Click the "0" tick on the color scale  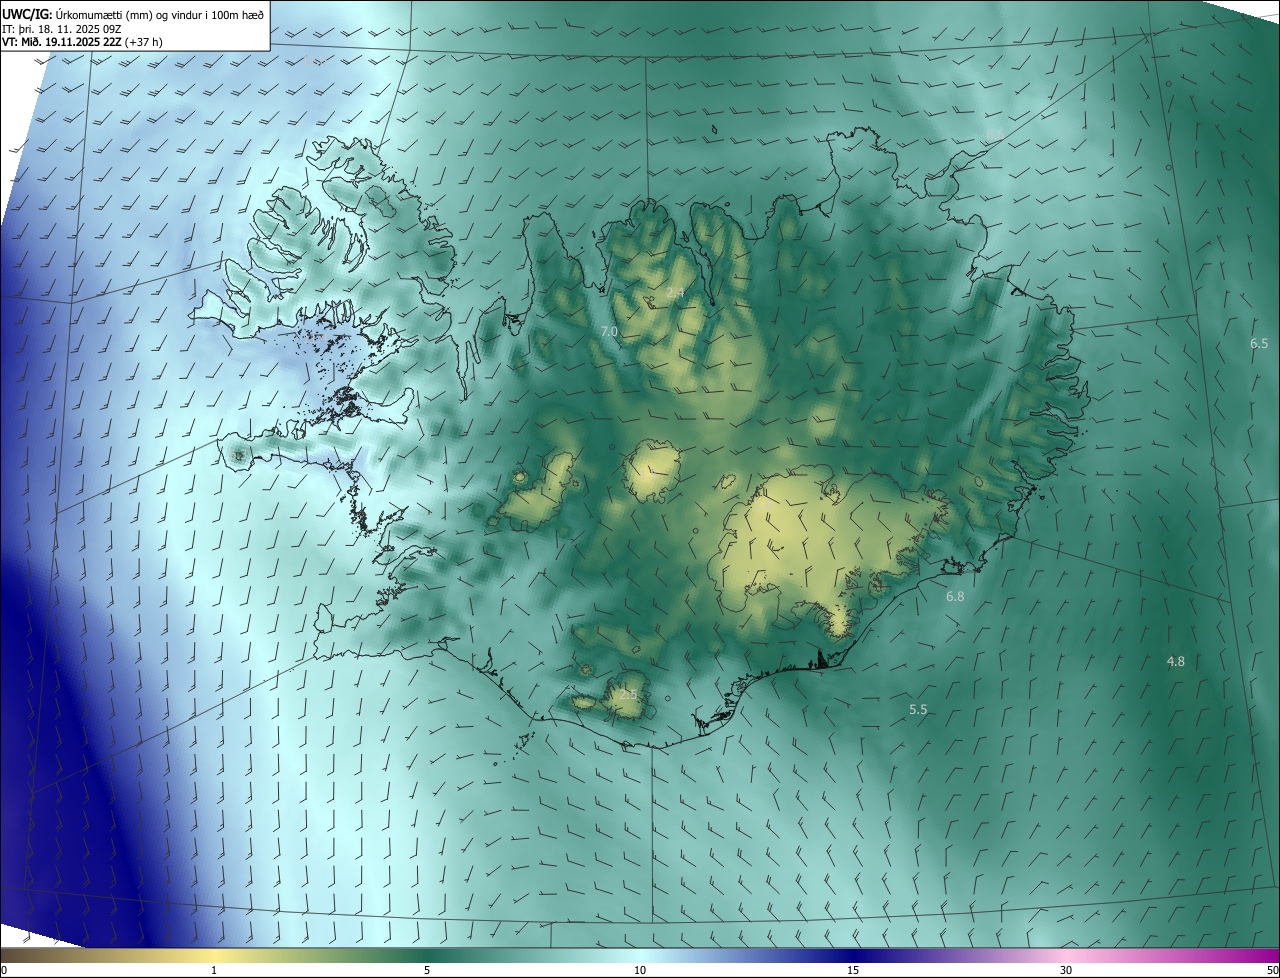click(4, 970)
